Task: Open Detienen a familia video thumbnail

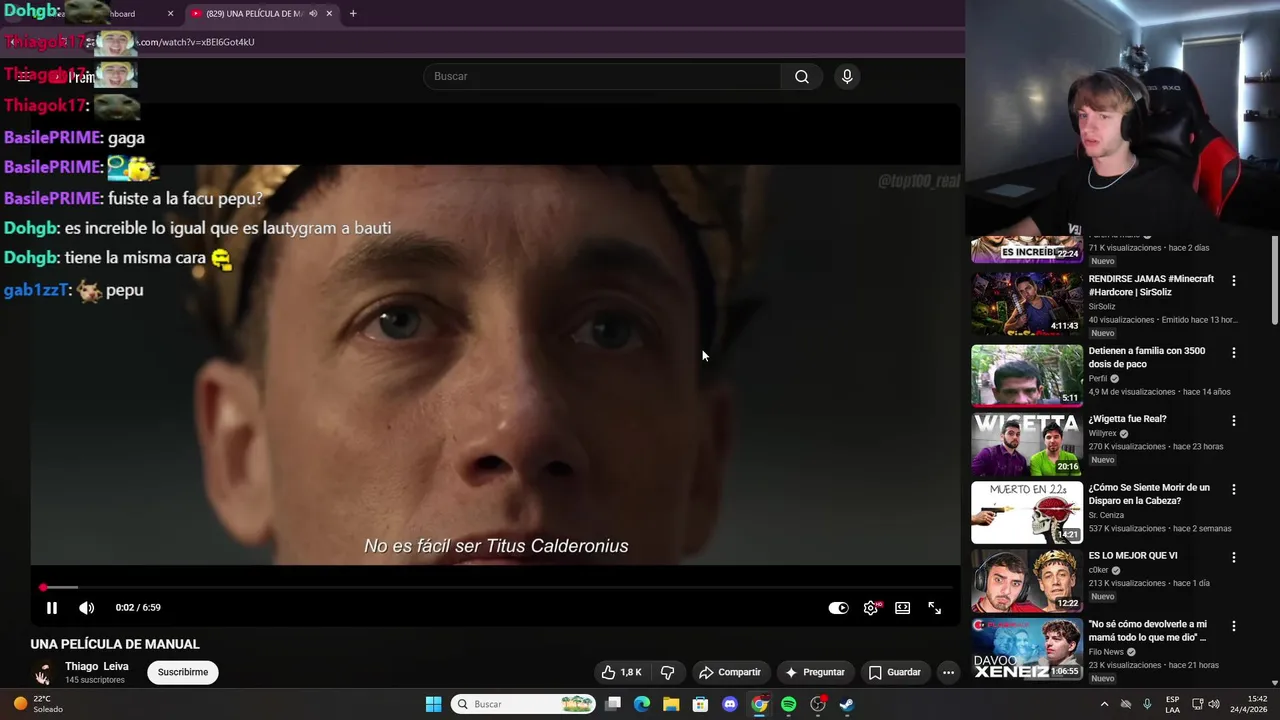Action: pos(1027,375)
